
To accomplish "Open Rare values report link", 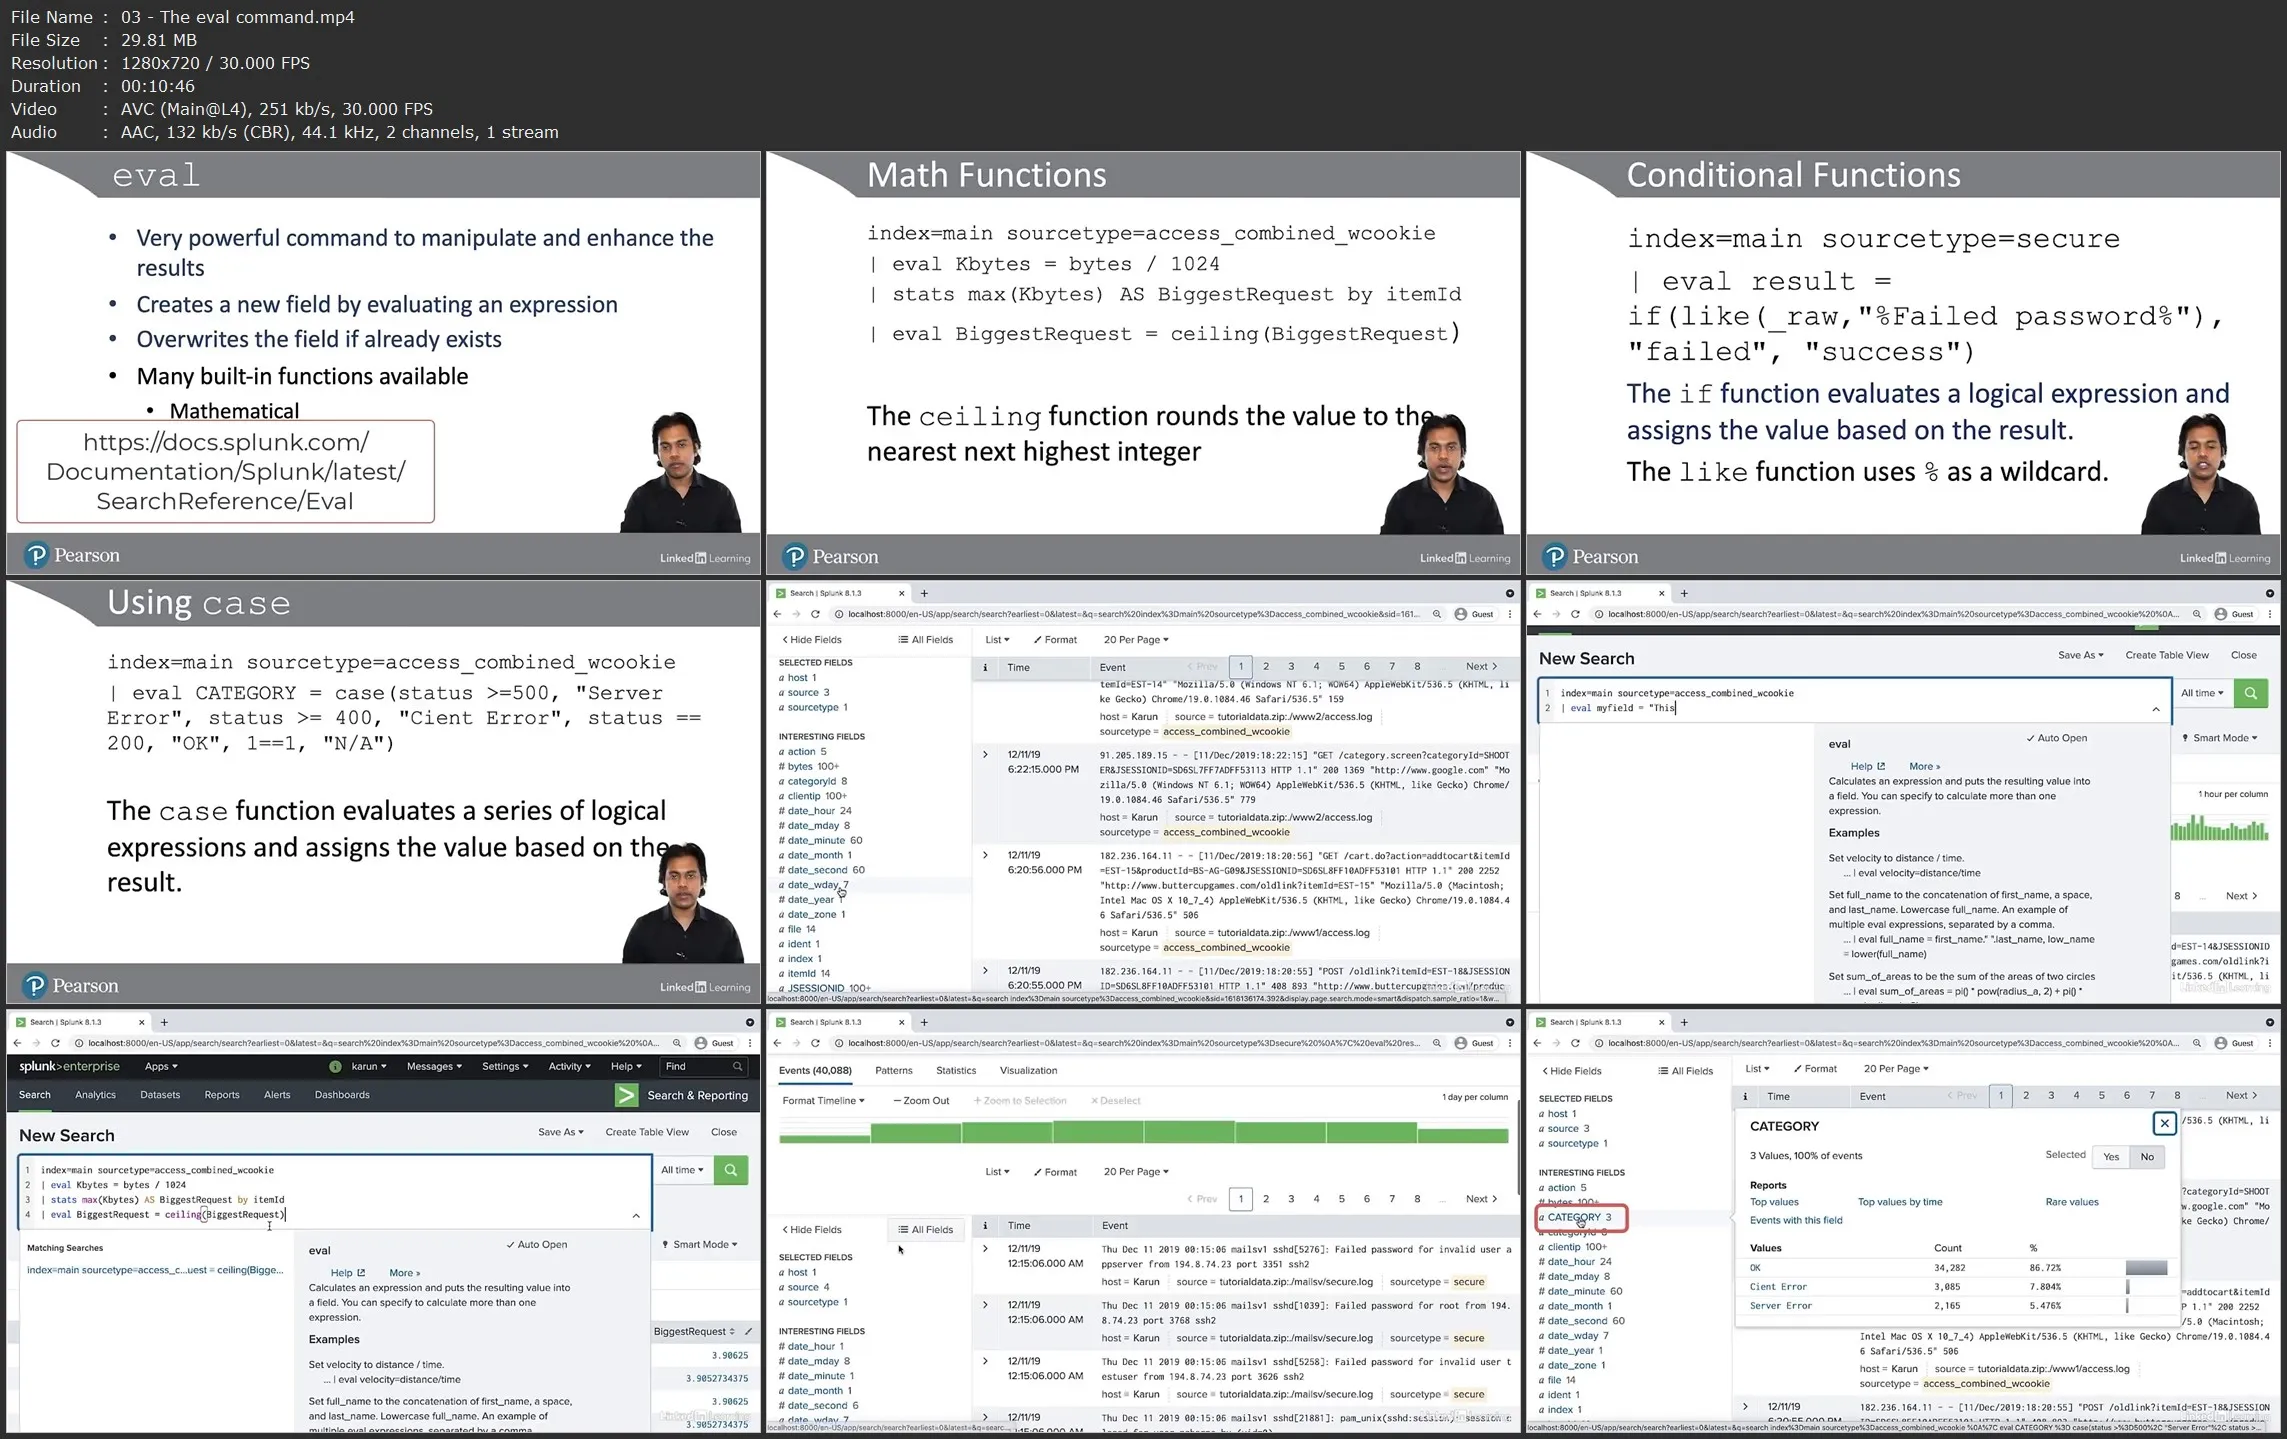I will pyautogui.click(x=2071, y=1202).
